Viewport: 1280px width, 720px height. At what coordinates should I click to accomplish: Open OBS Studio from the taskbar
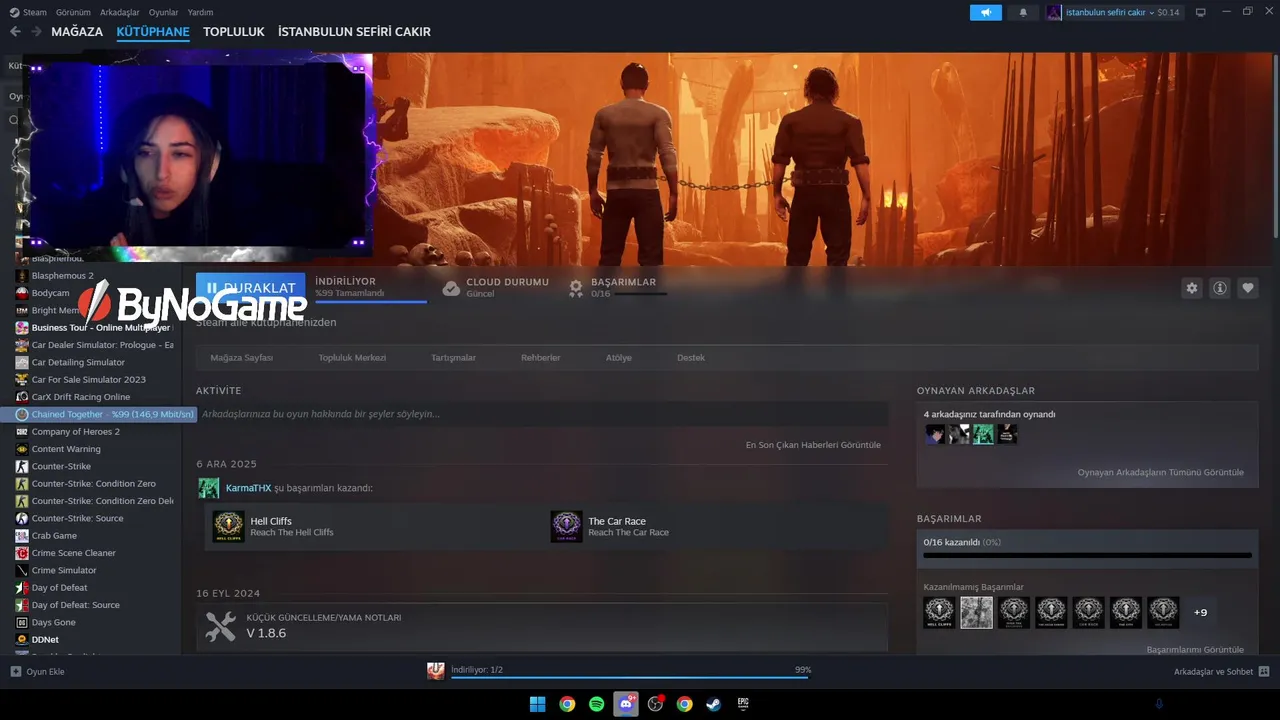tap(655, 704)
